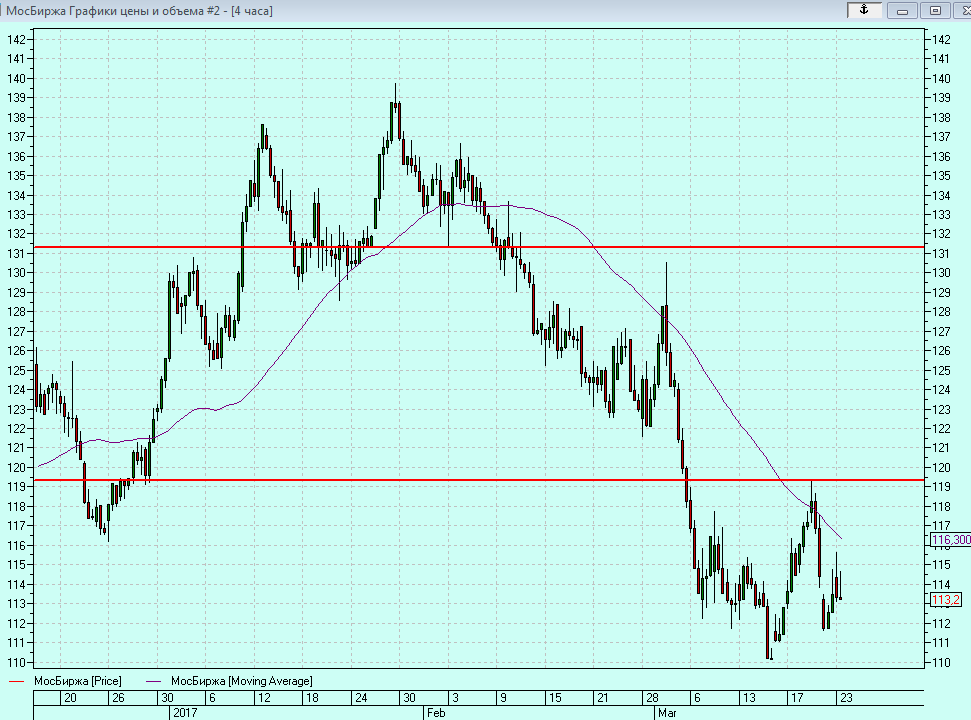This screenshot has width=971, height=720.
Task: Click date label '20' on the time axis
Action: 70,698
